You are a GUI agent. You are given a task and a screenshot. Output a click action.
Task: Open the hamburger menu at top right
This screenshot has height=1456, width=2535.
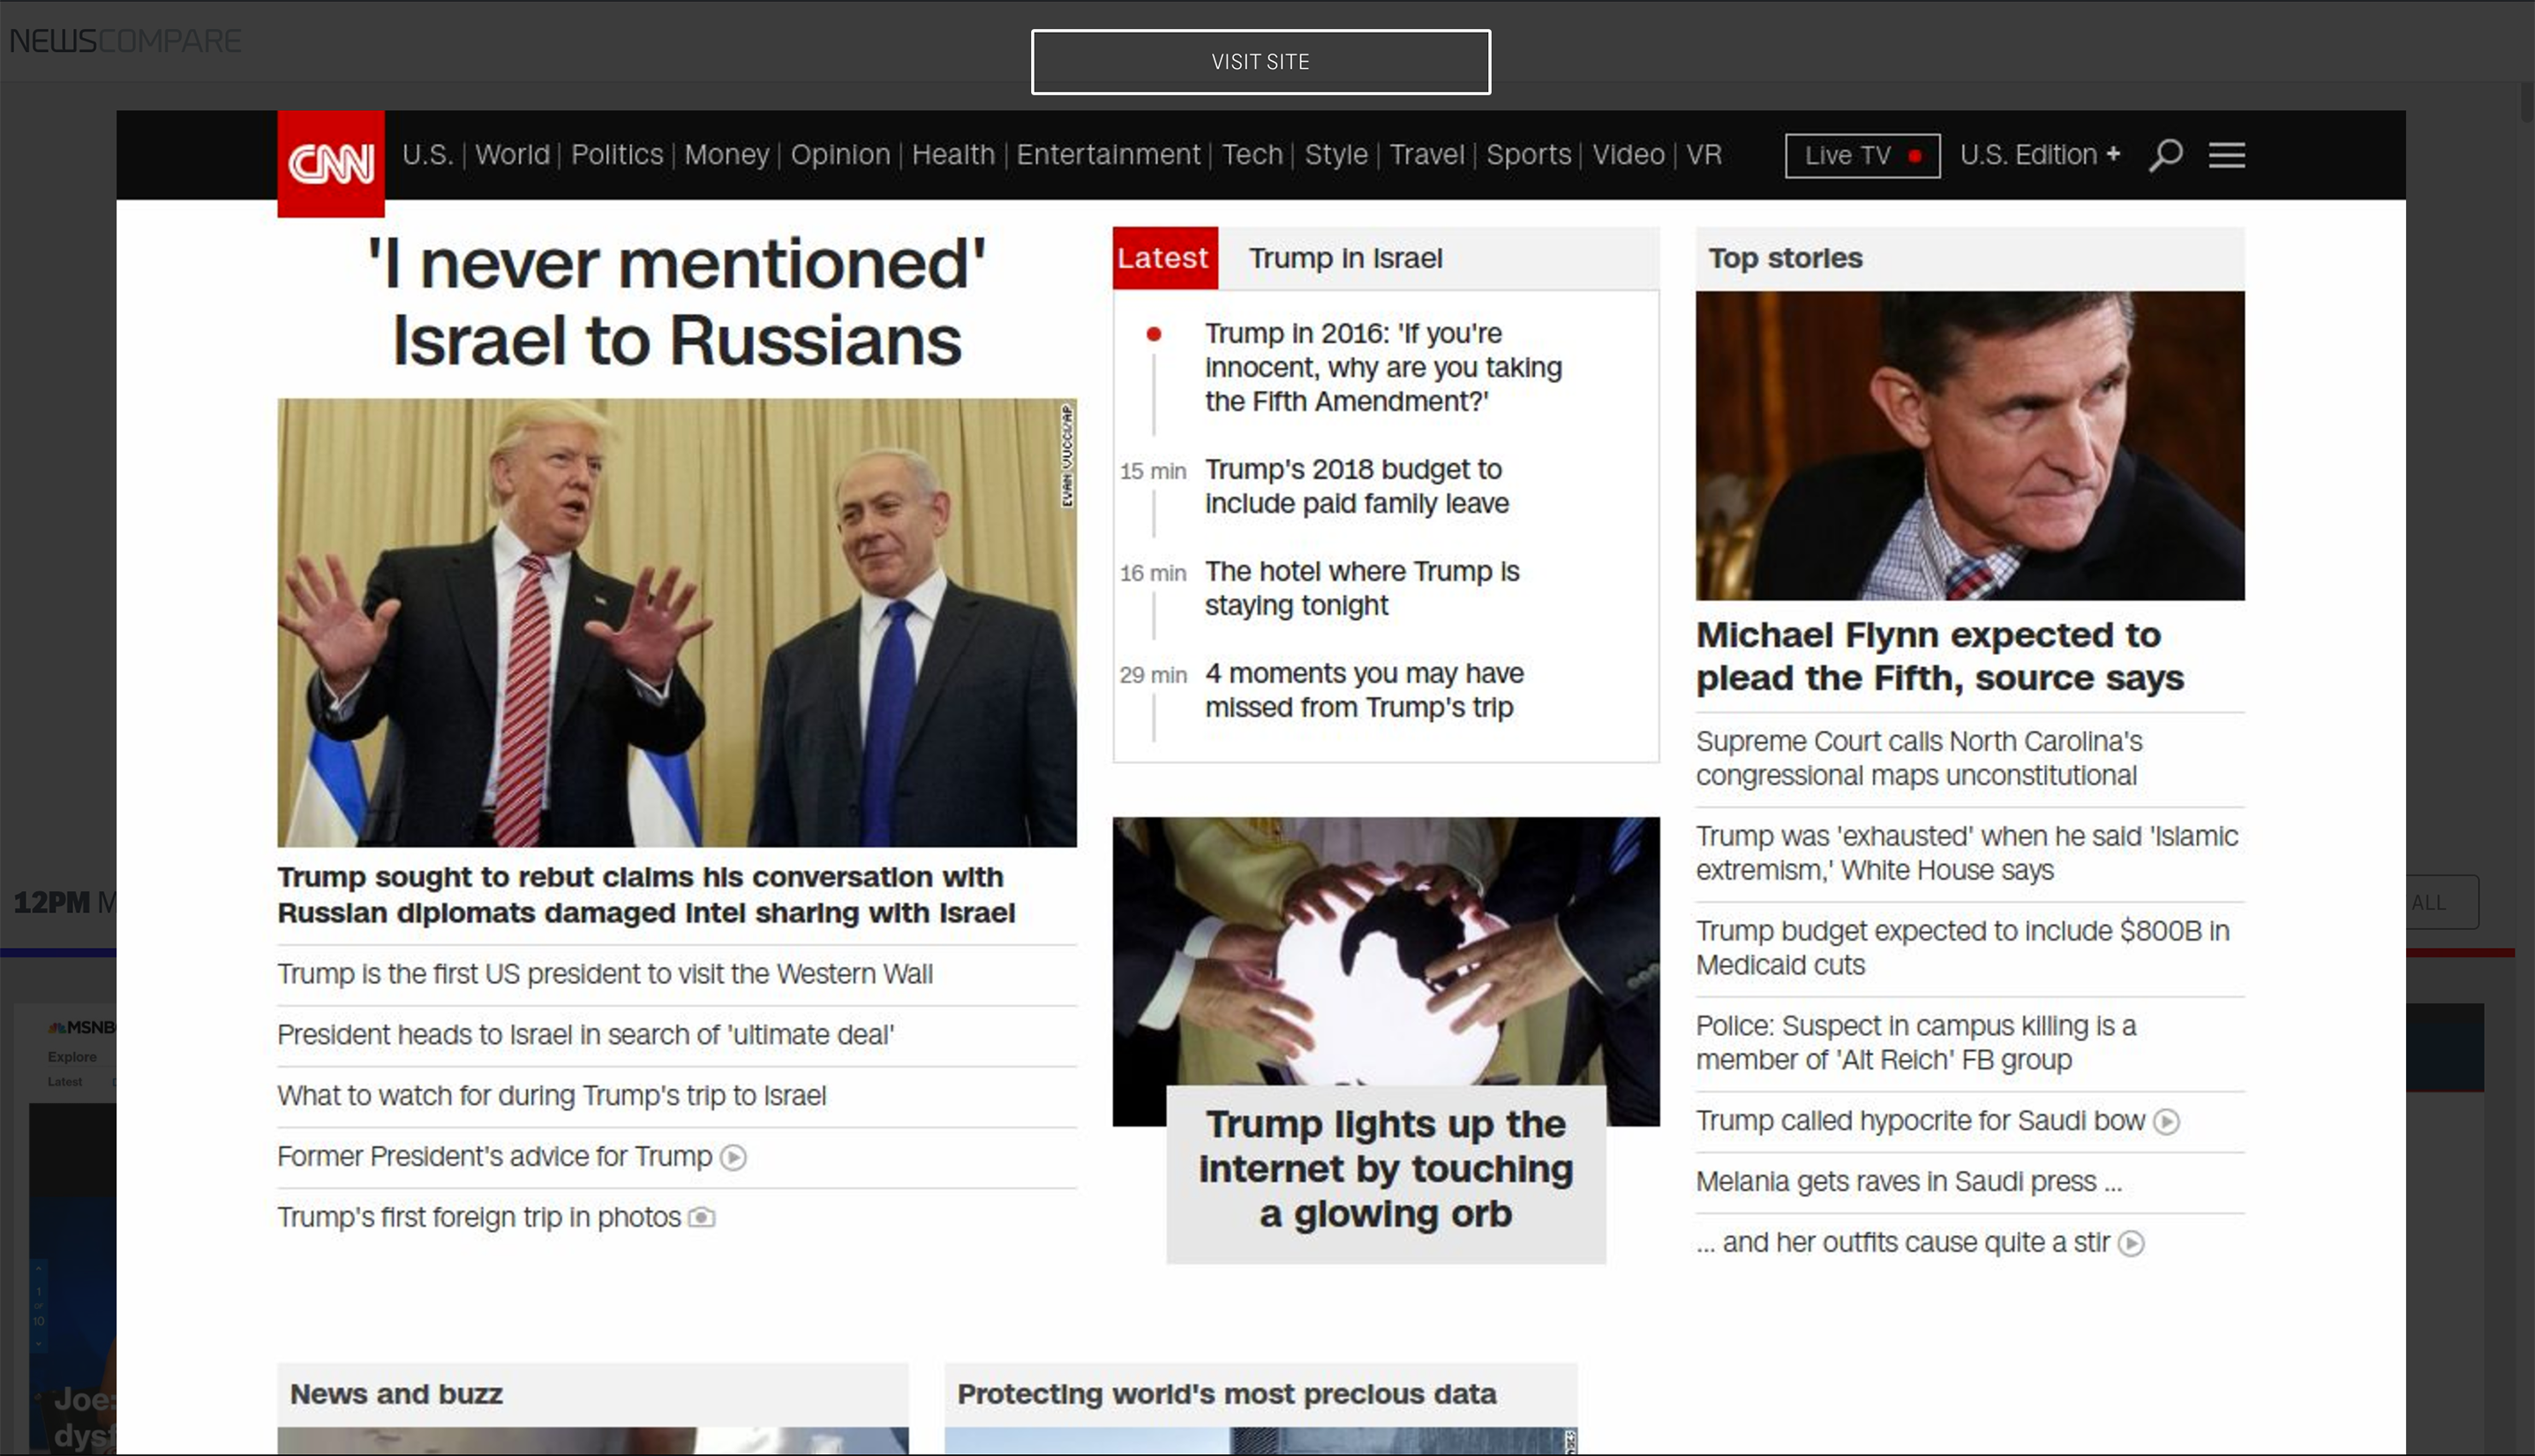point(2226,154)
